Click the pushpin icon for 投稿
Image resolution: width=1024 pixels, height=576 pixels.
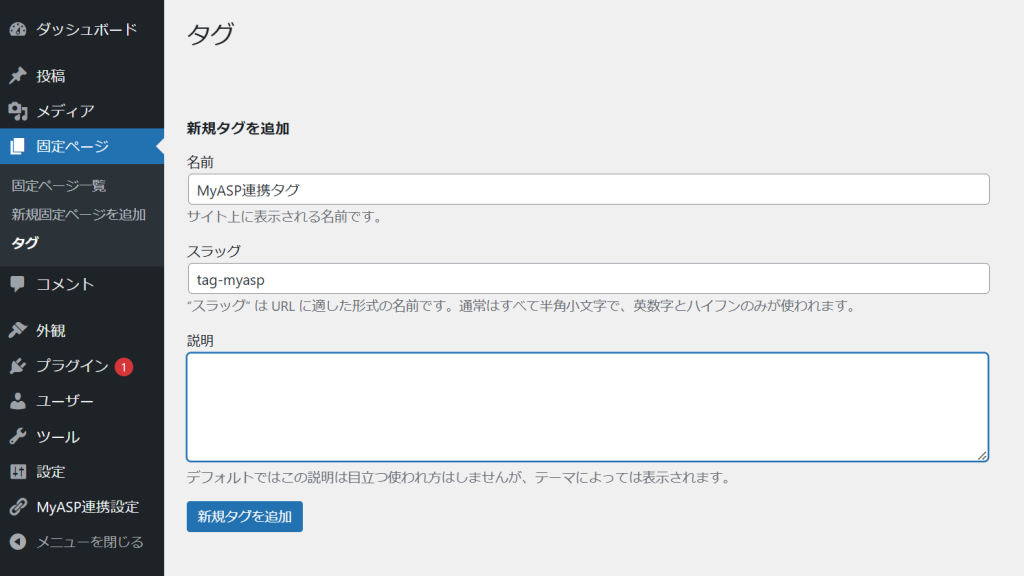tap(18, 76)
